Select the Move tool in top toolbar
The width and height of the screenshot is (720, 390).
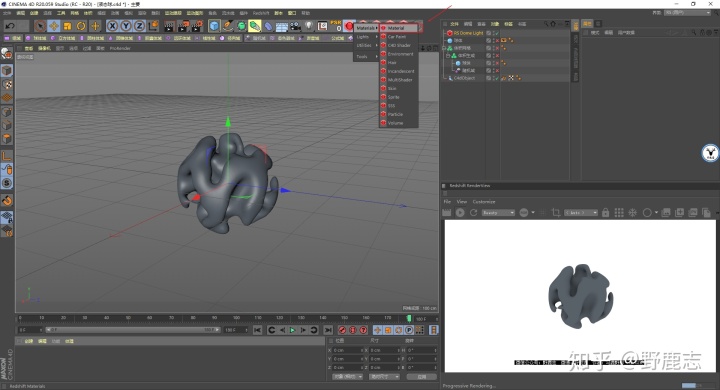coord(54,26)
